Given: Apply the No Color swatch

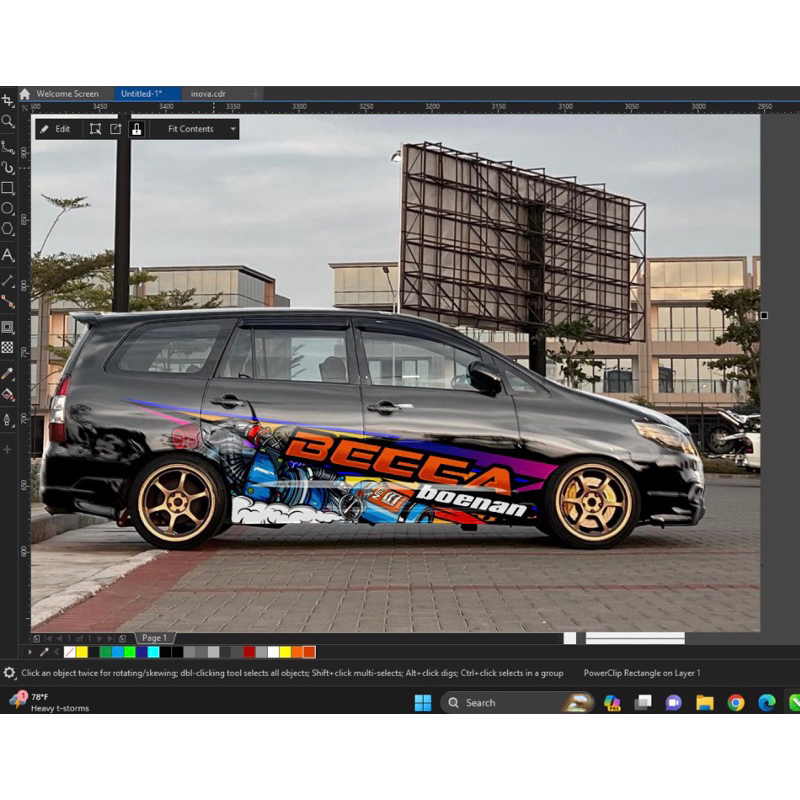Looking at the screenshot, I should point(69,652).
